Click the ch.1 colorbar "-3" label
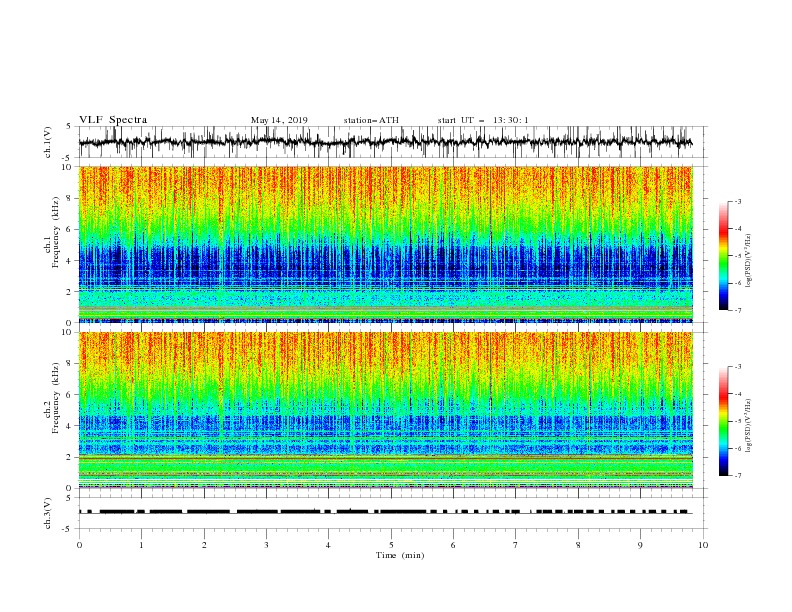 coord(738,202)
